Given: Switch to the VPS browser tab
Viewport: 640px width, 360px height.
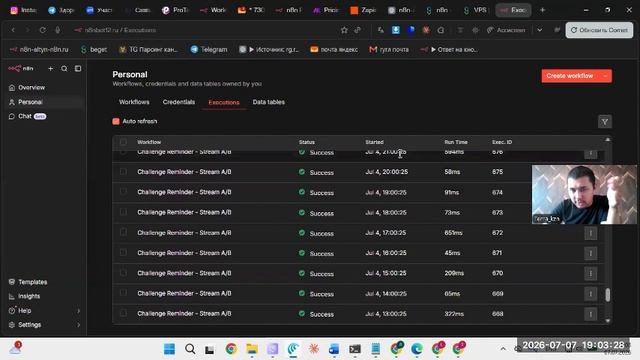Looking at the screenshot, I should [x=475, y=10].
